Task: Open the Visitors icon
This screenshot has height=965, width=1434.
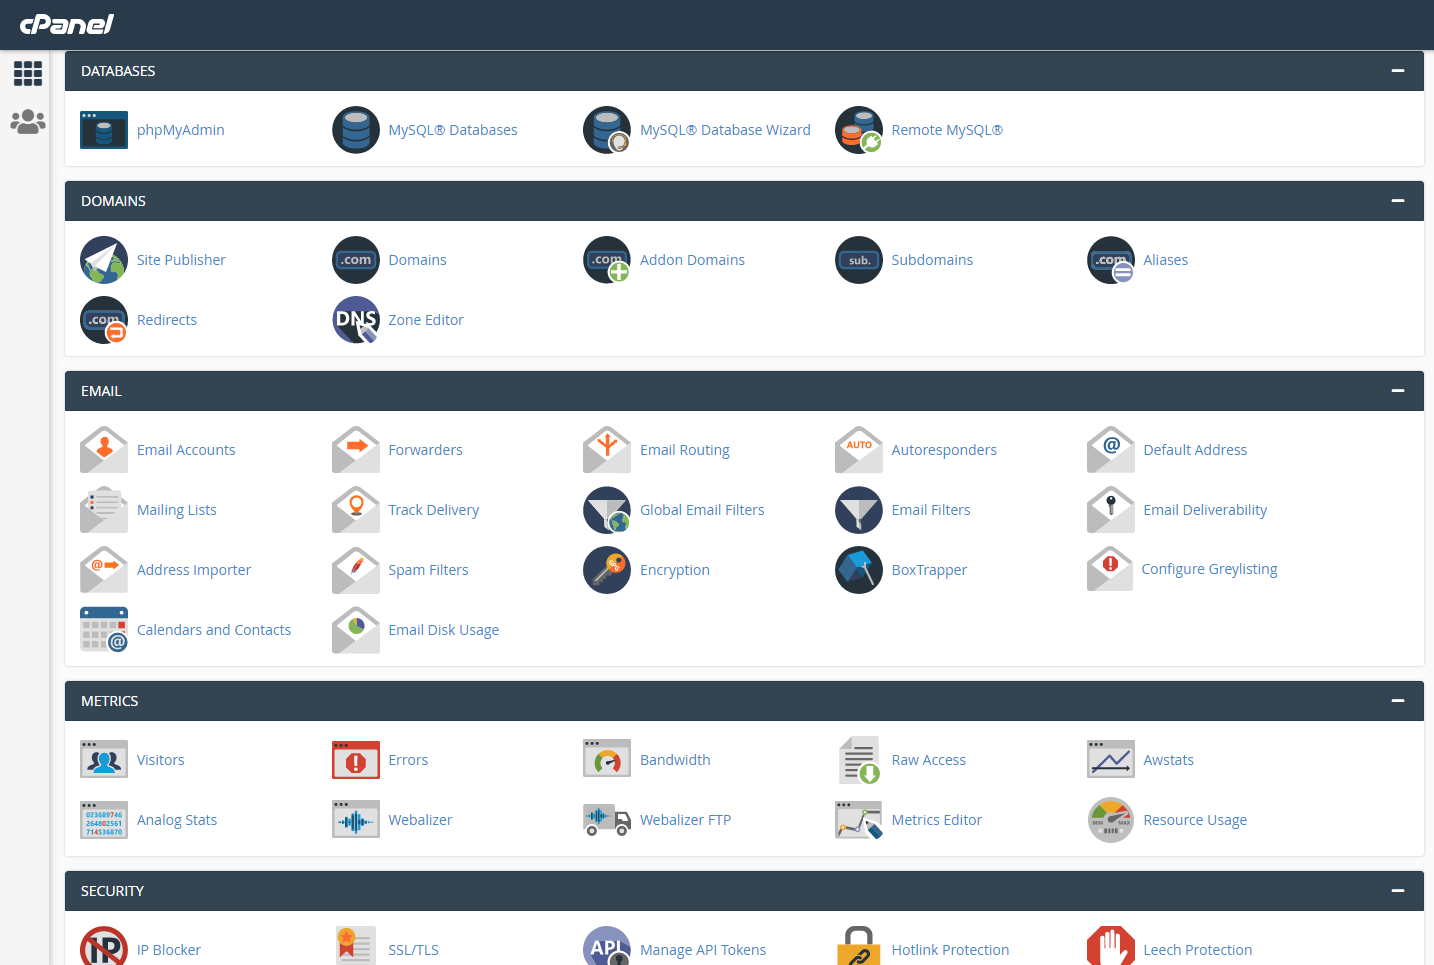Action: coord(104,760)
